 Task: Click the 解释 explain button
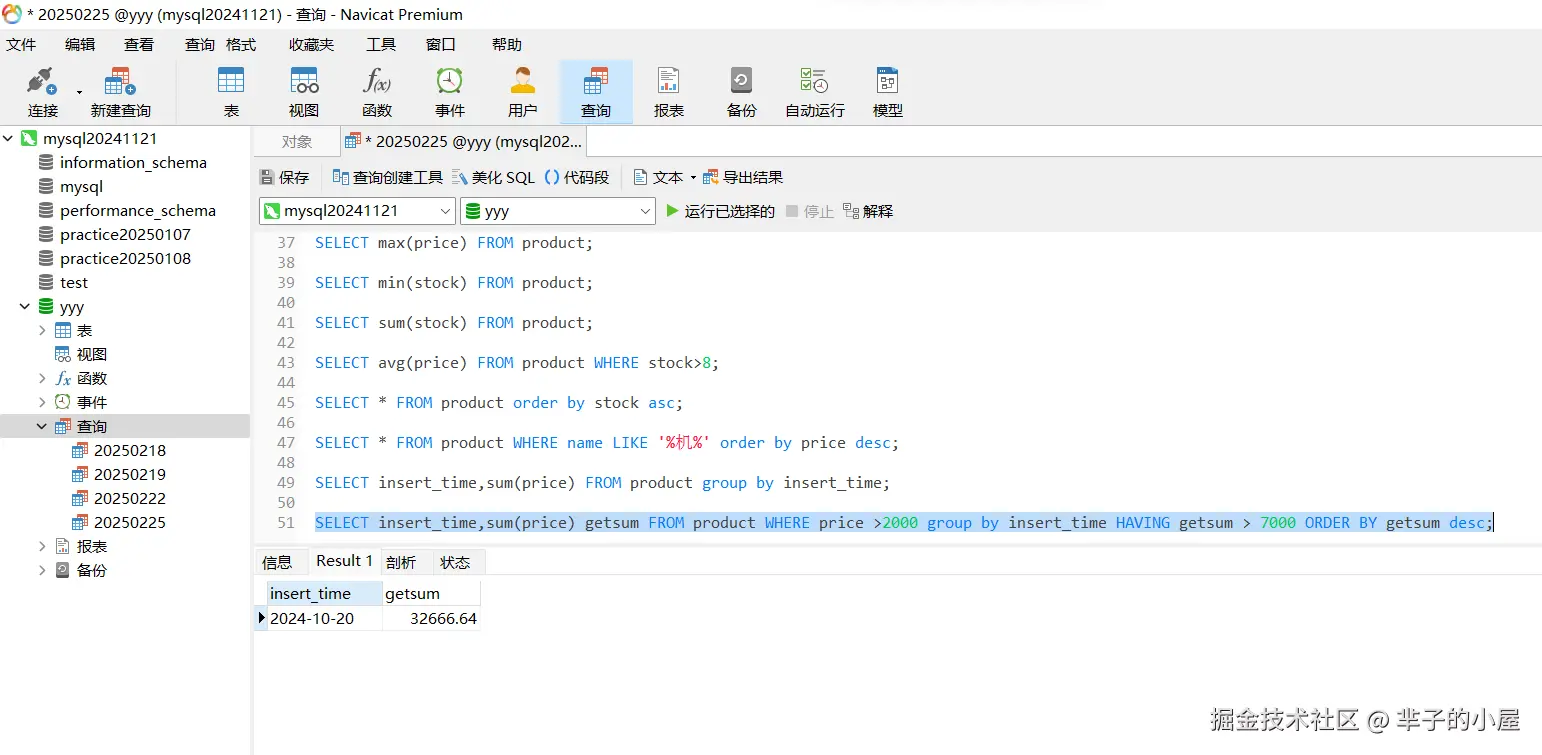point(868,211)
